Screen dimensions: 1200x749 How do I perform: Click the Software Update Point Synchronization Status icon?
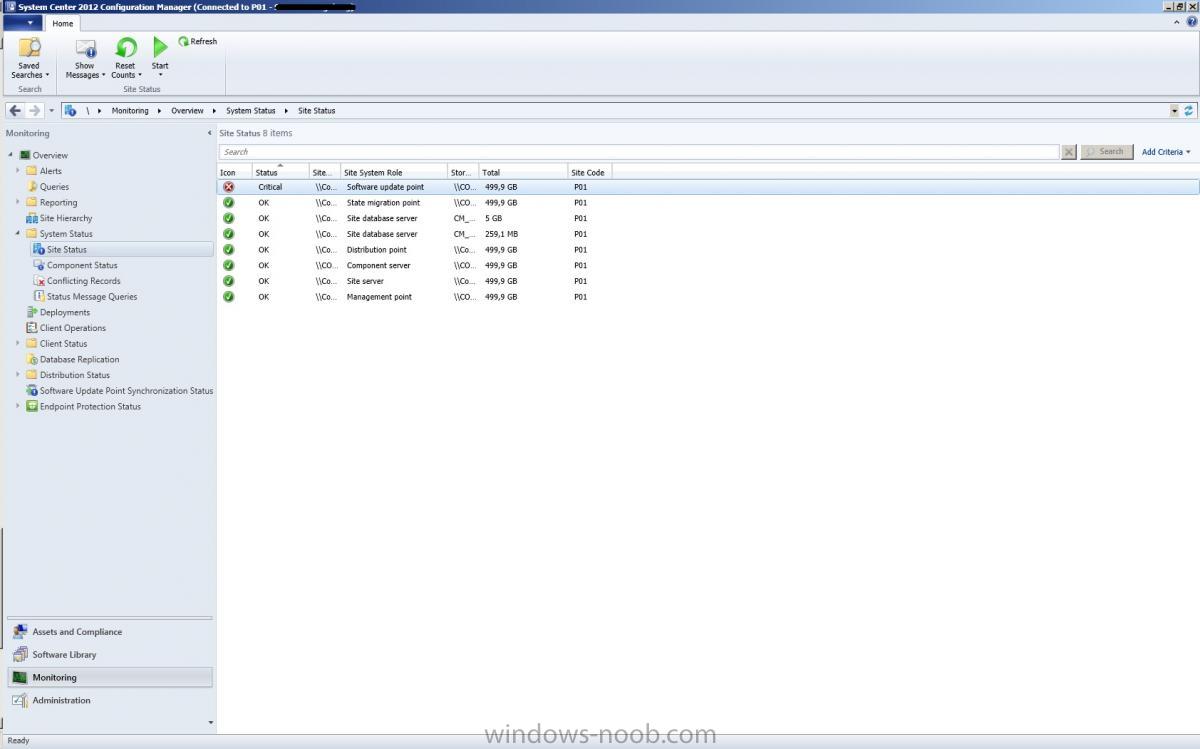(32, 391)
